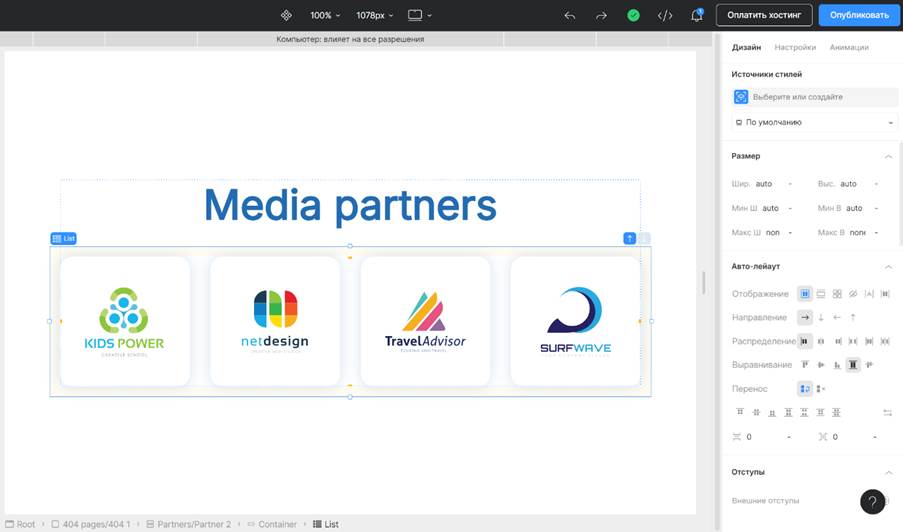
Task: Select Partners/Partner 2 breadcrumb
Action: pos(188,524)
